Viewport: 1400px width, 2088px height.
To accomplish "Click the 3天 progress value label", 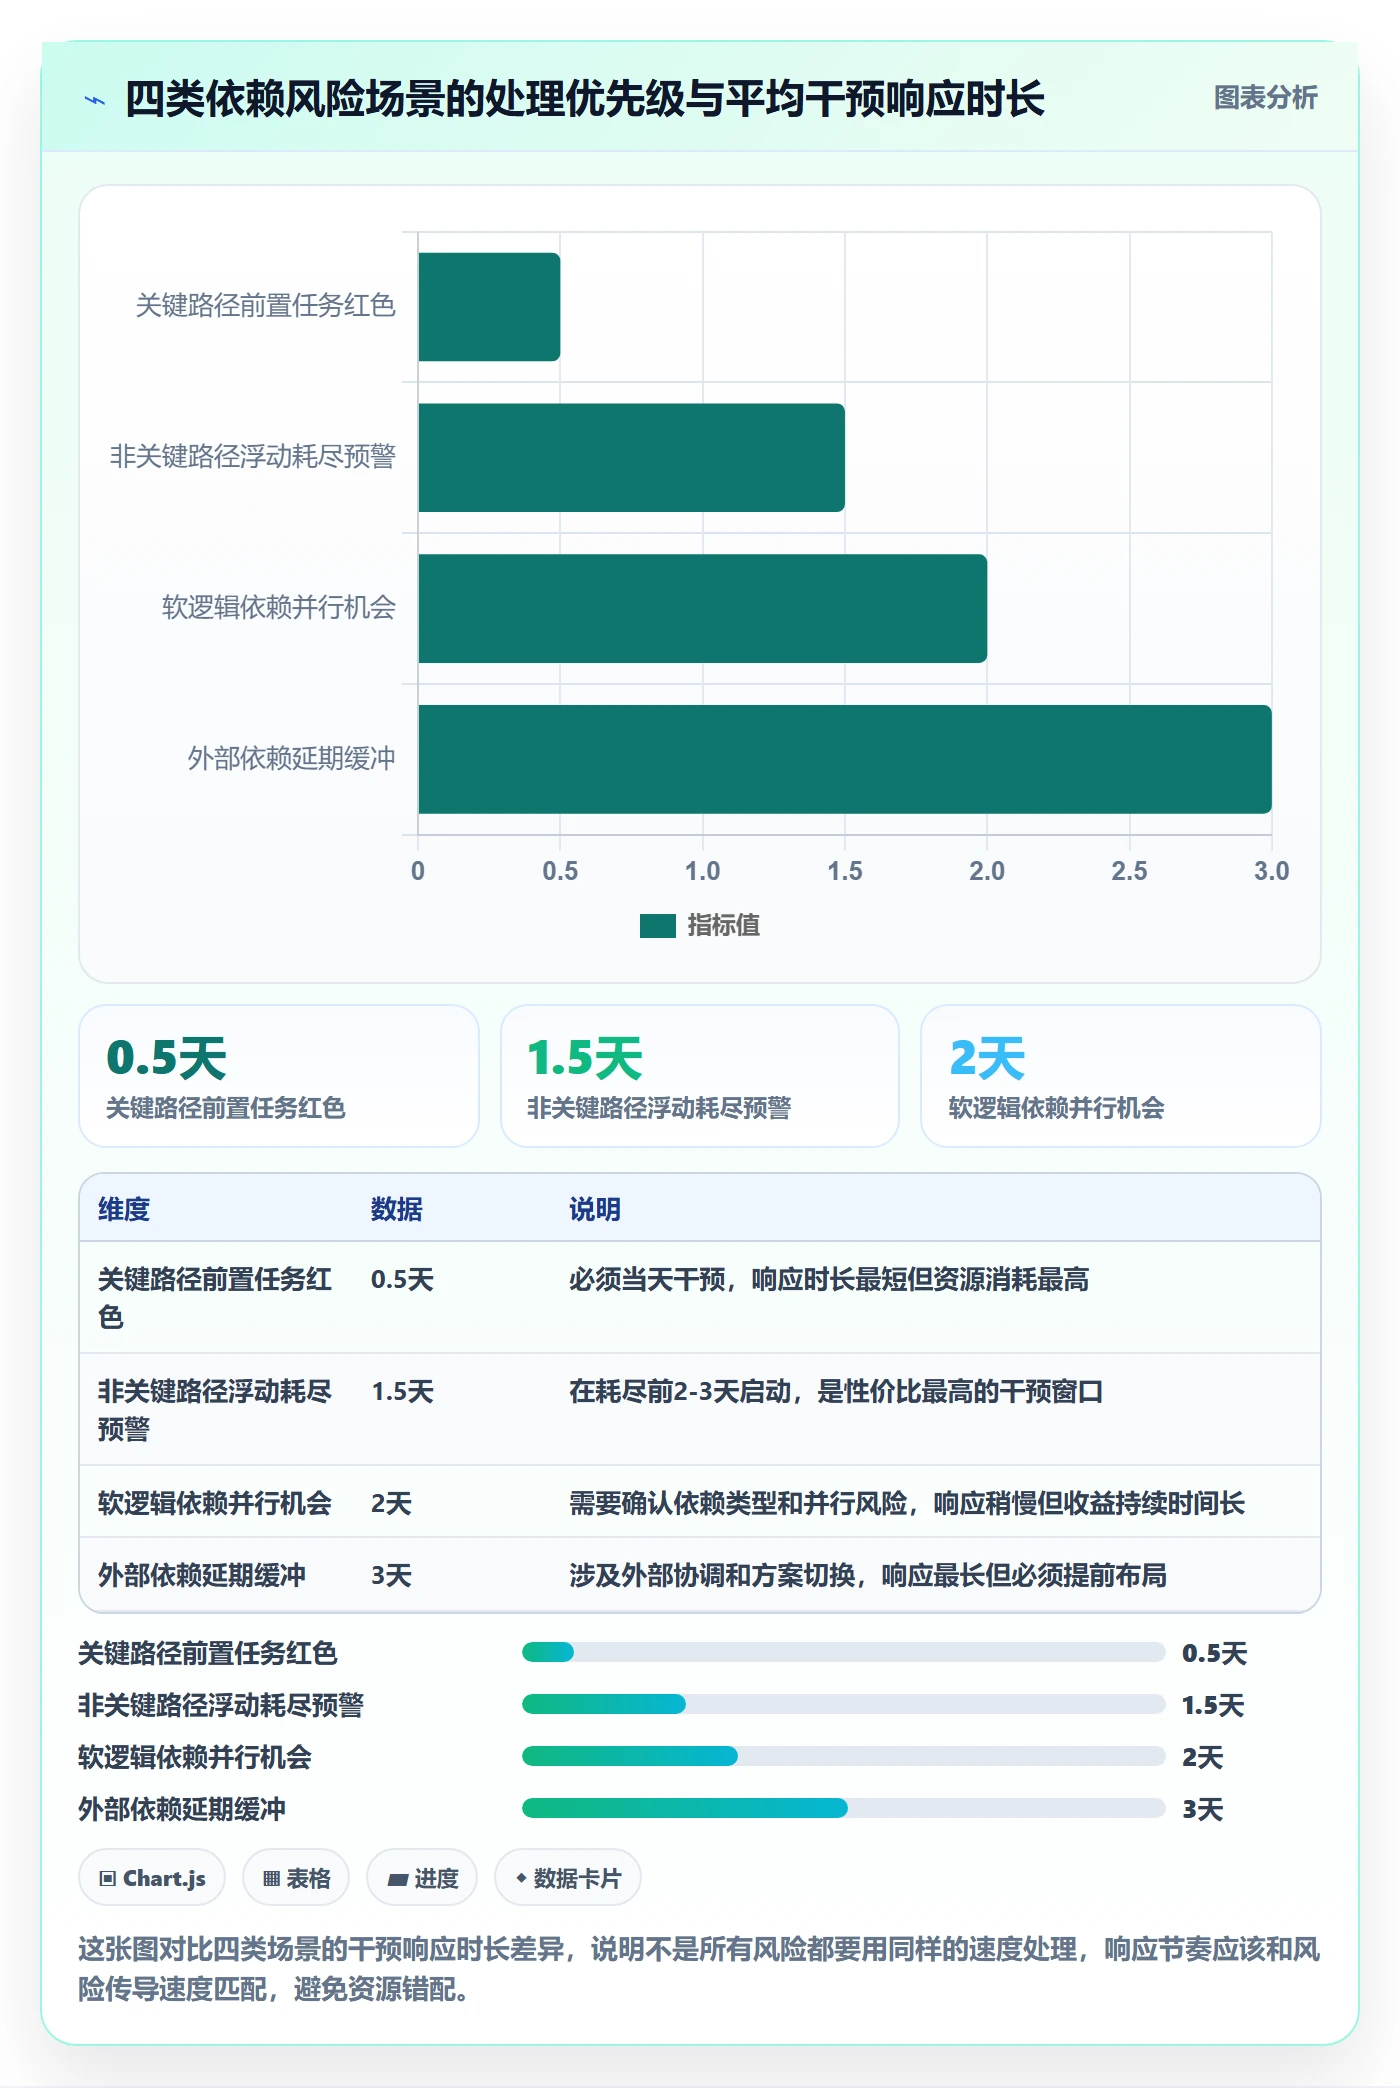I will click(1203, 1809).
